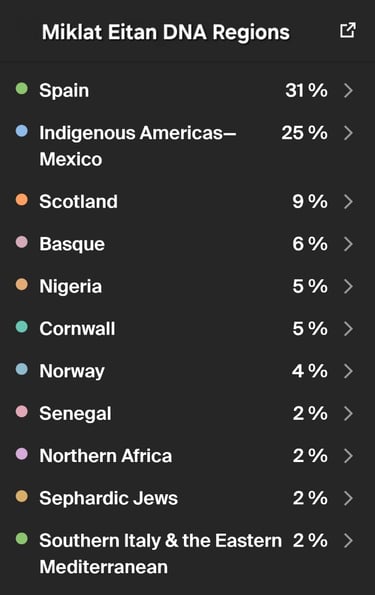
Task: Expand the Spain region chevron
Action: pos(348,90)
